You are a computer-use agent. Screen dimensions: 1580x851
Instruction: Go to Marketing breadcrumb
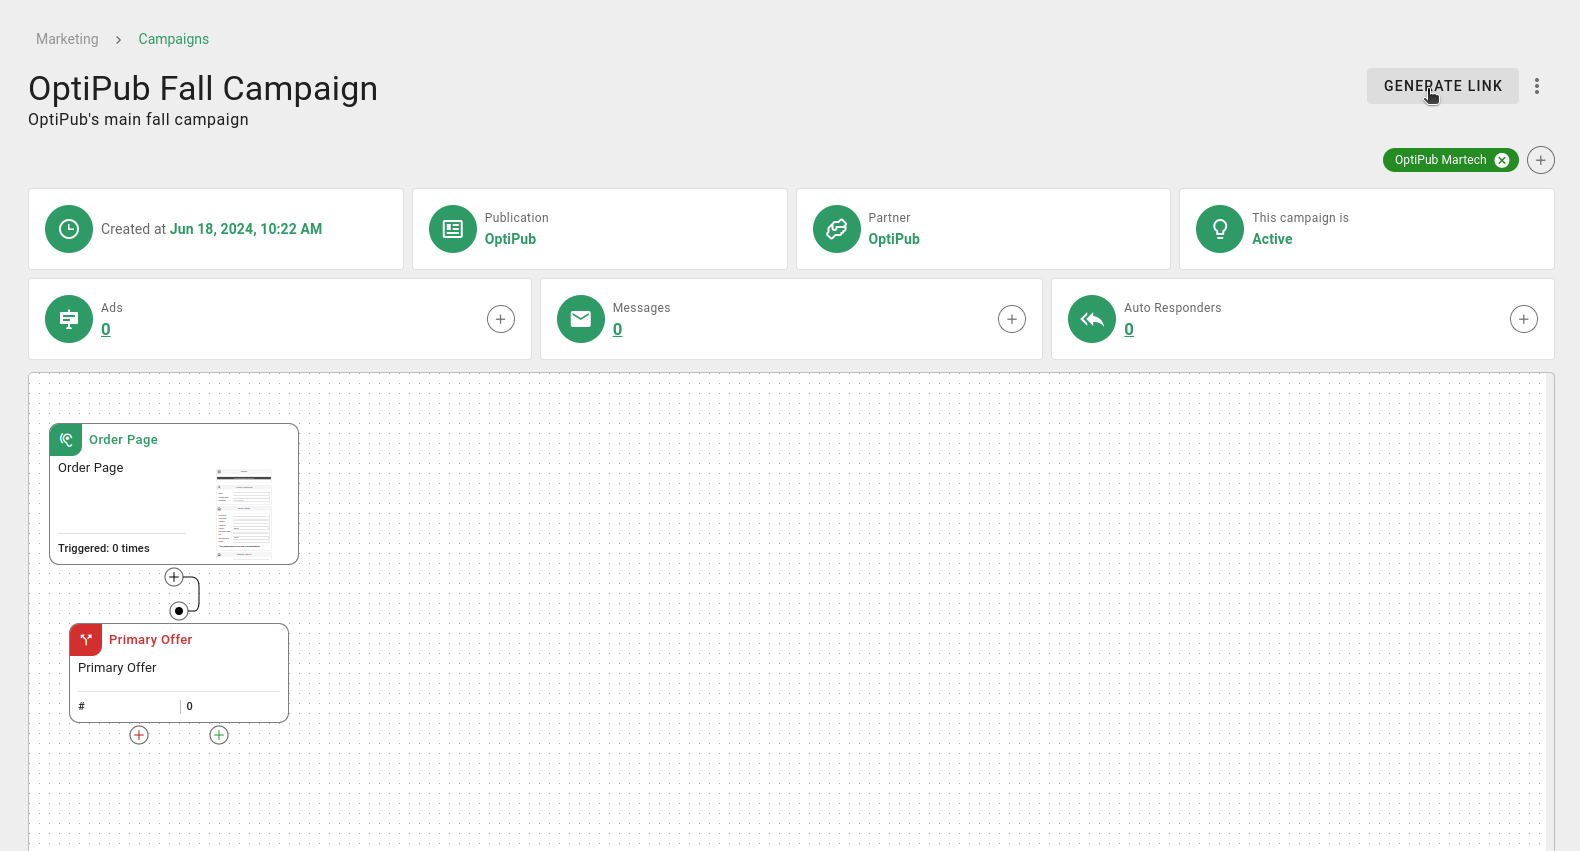pos(67,39)
